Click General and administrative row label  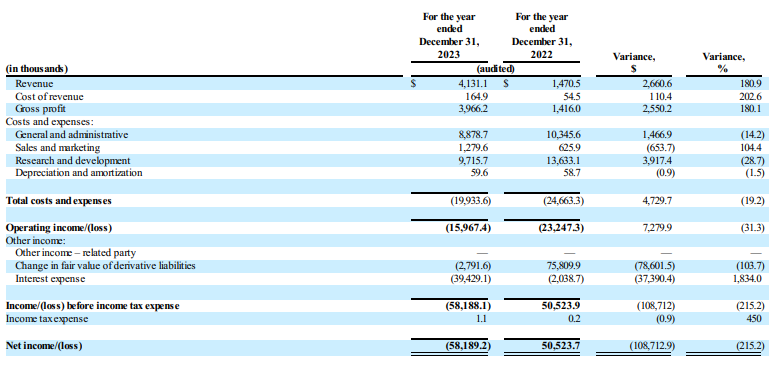pos(72,135)
